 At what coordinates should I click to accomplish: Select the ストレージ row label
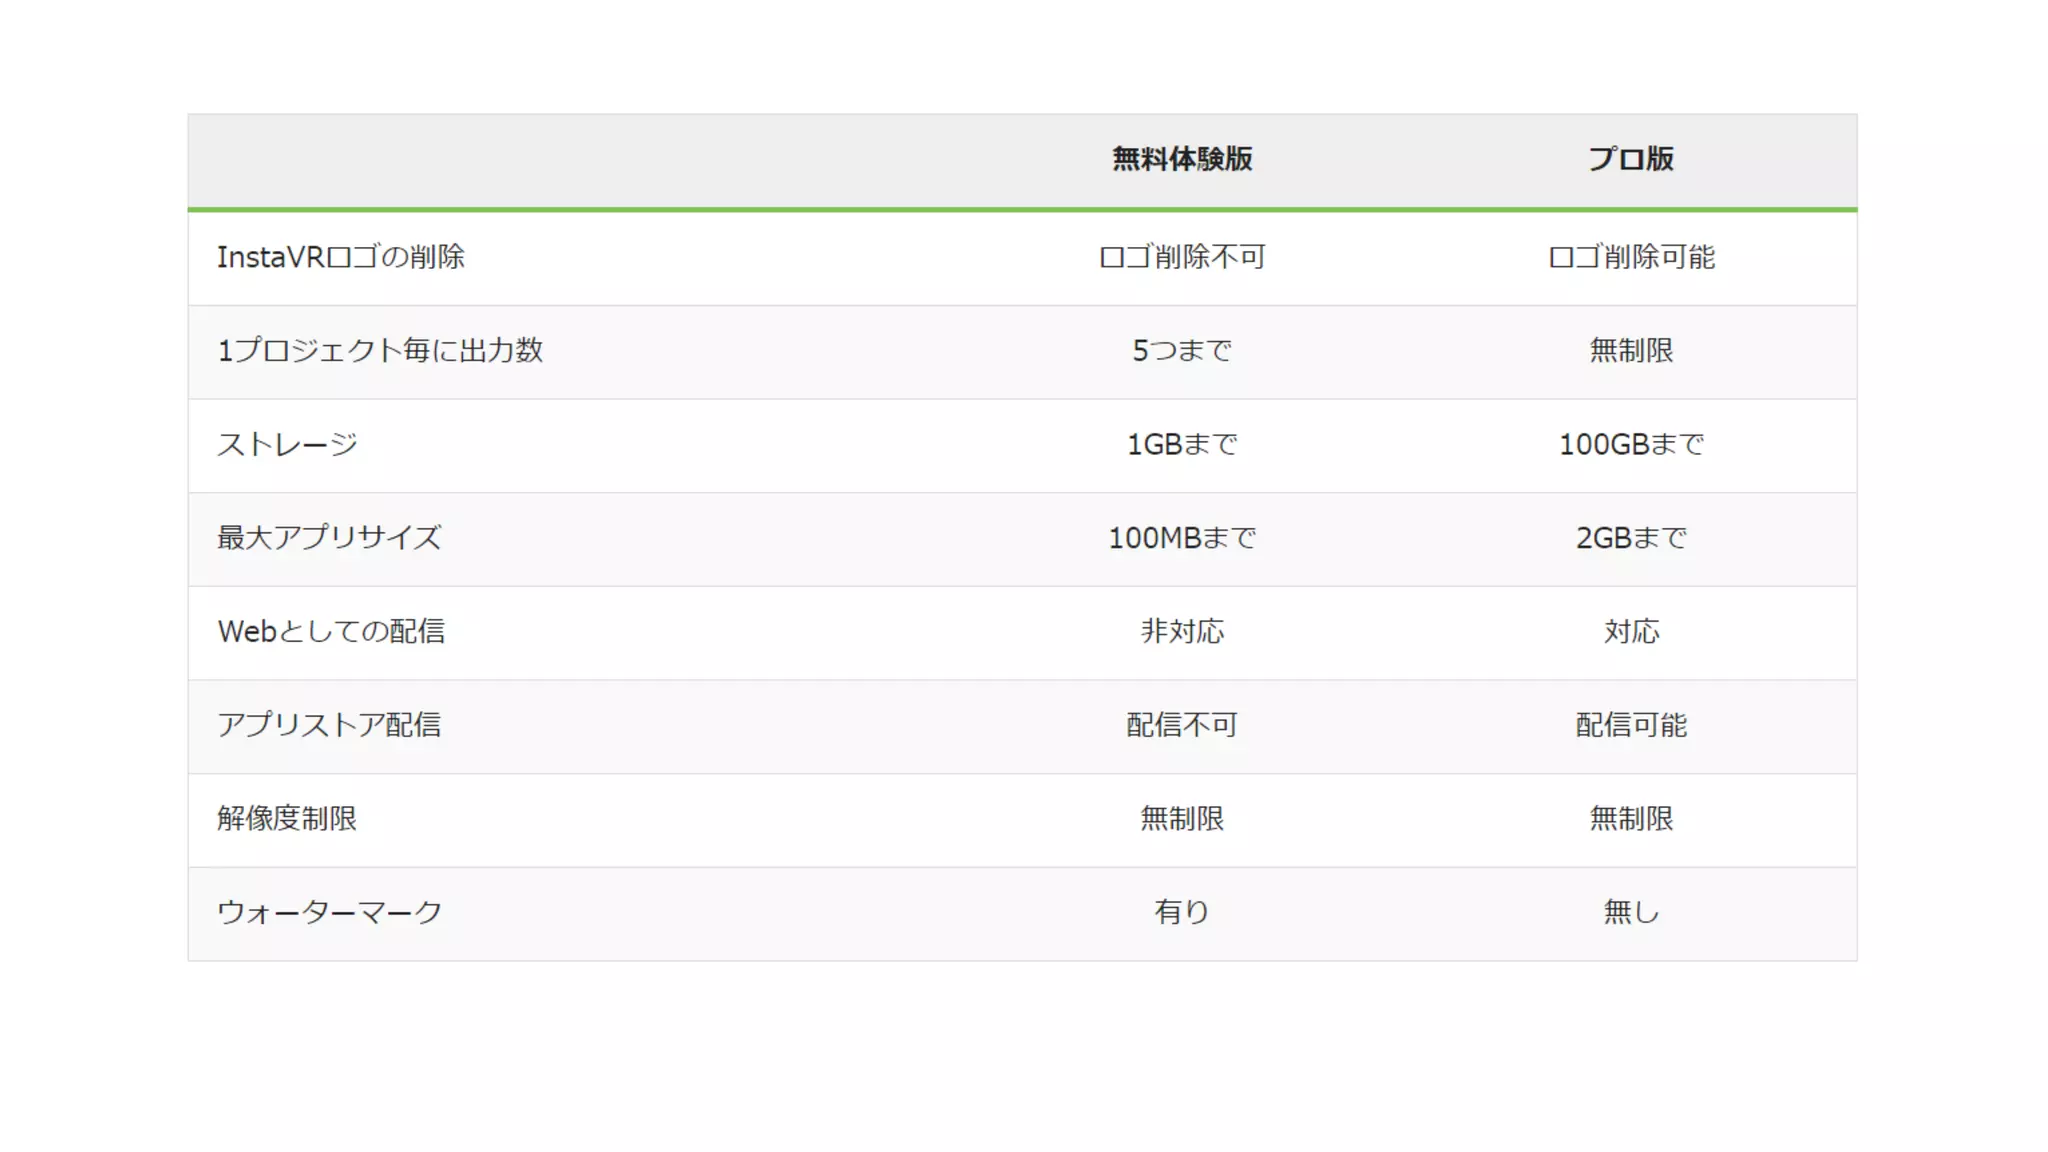pos(287,444)
